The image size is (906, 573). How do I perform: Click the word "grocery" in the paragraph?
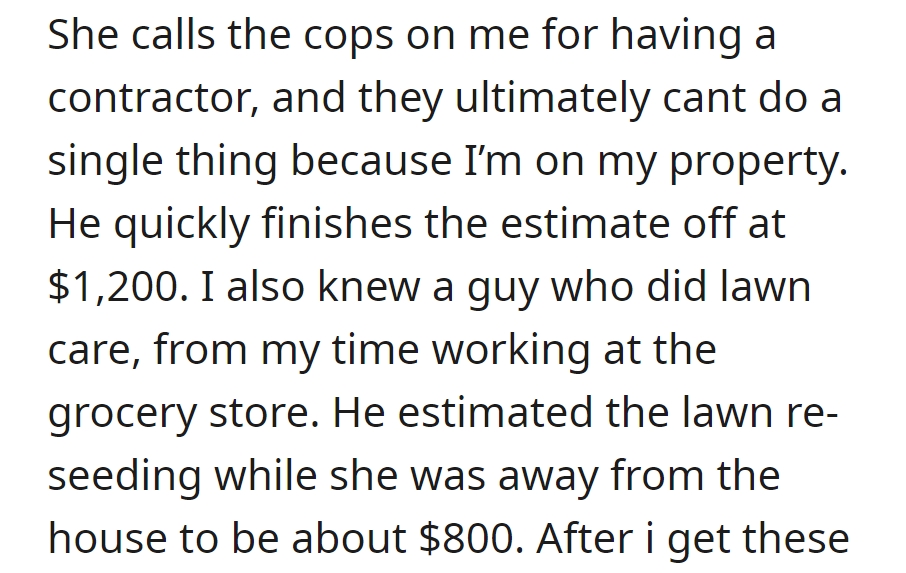tap(121, 416)
